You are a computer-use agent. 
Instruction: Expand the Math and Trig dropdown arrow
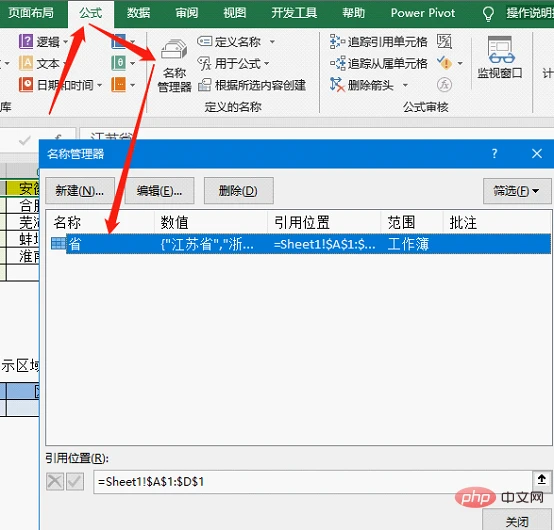[x=132, y=64]
